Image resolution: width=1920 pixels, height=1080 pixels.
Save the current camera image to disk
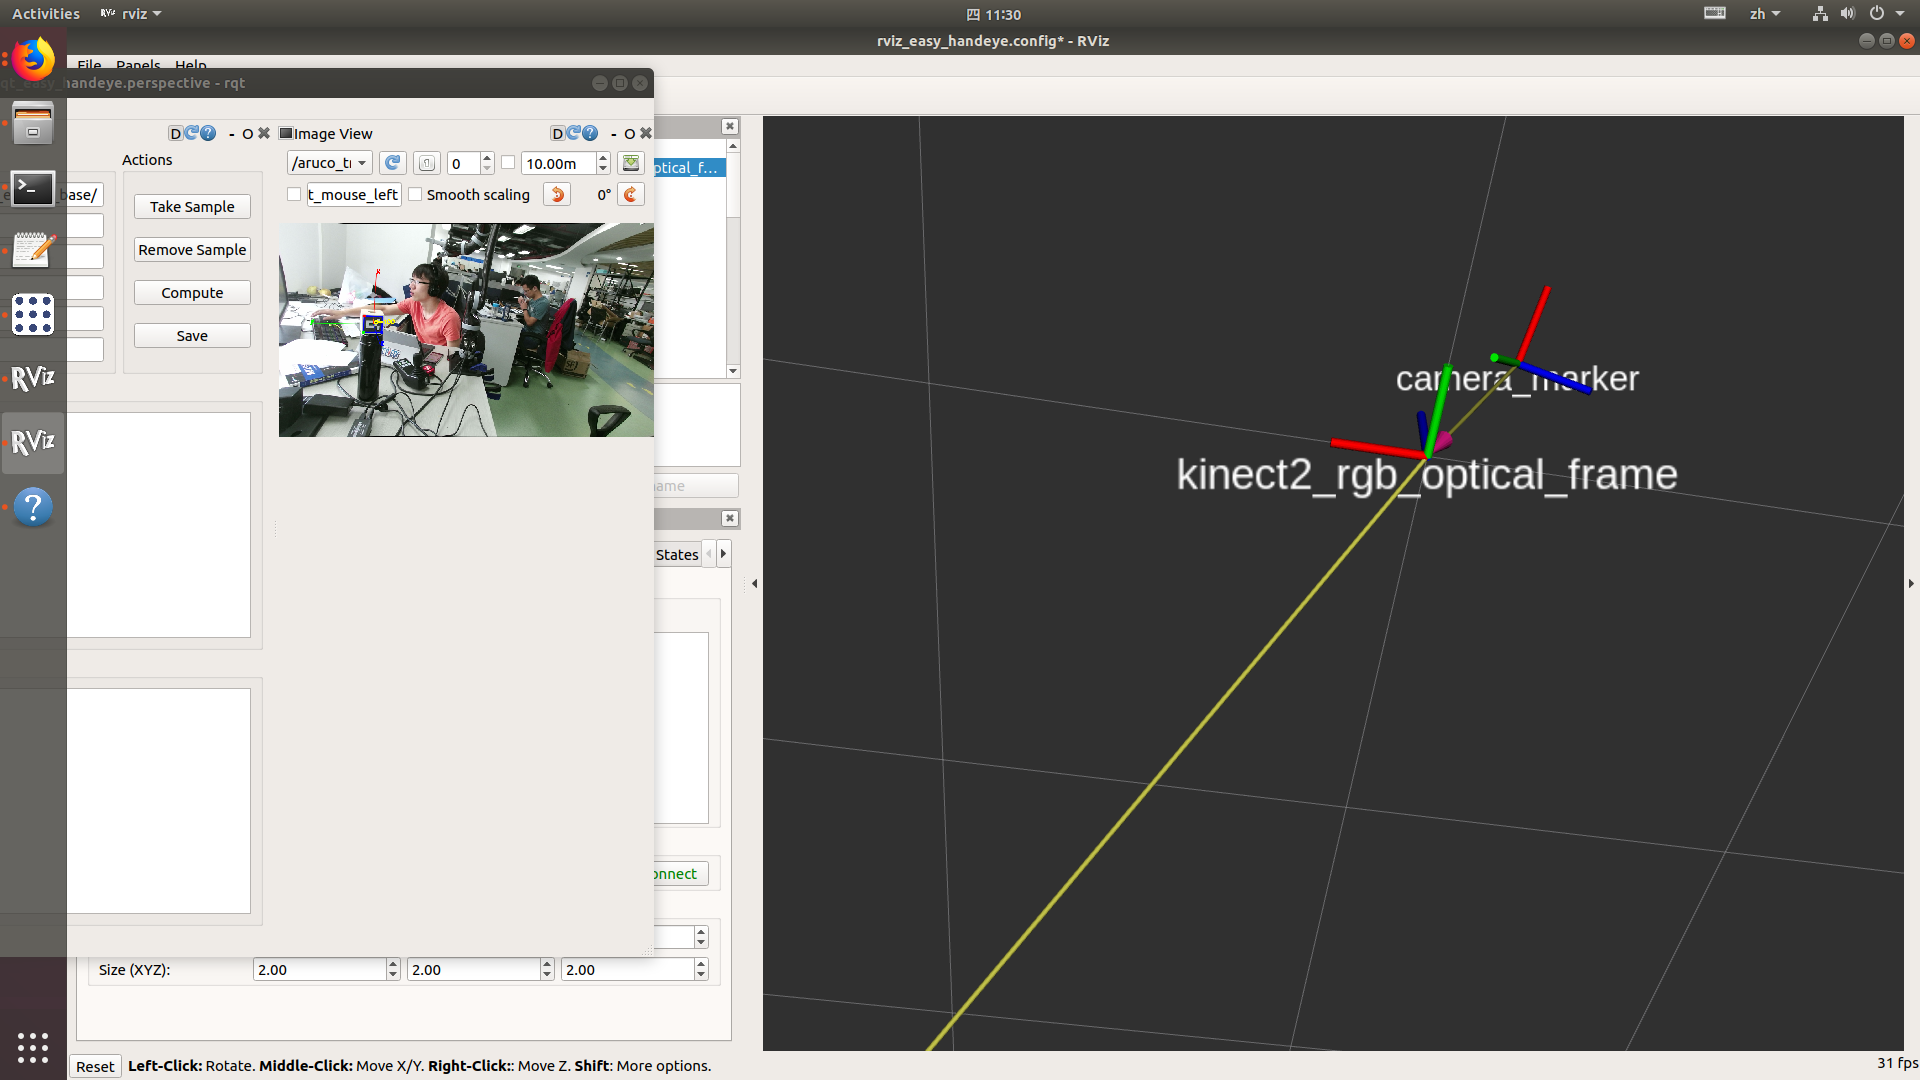pos(630,163)
